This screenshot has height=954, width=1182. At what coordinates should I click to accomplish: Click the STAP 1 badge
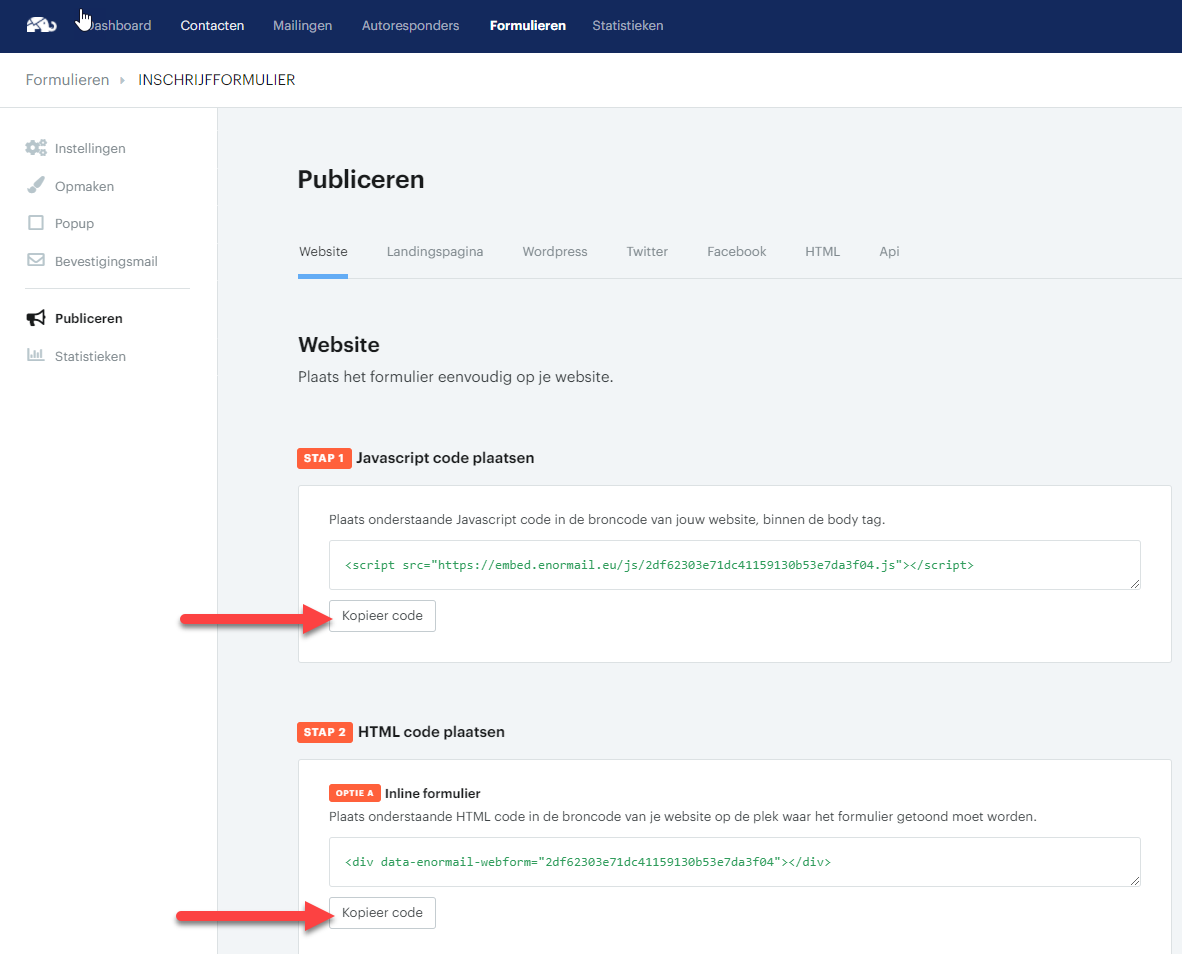click(324, 458)
